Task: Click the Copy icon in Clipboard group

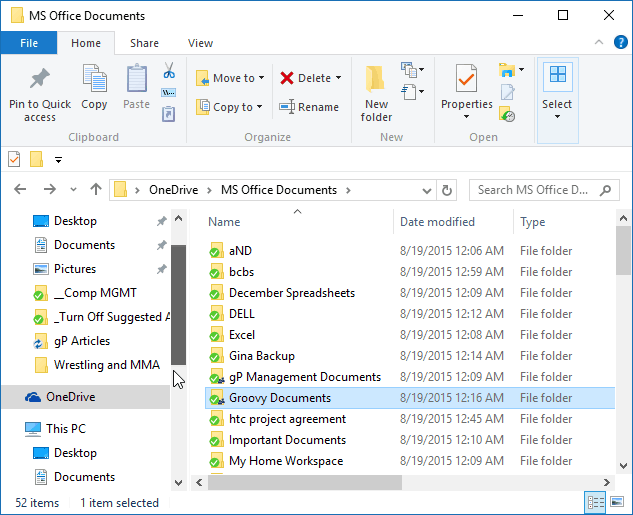Action: point(94,77)
